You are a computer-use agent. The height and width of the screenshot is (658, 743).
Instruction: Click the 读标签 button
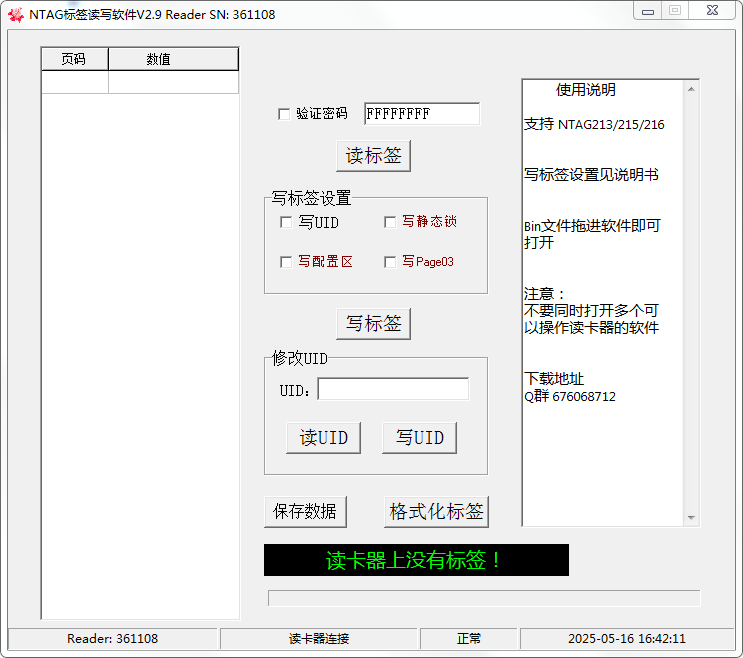(x=373, y=156)
